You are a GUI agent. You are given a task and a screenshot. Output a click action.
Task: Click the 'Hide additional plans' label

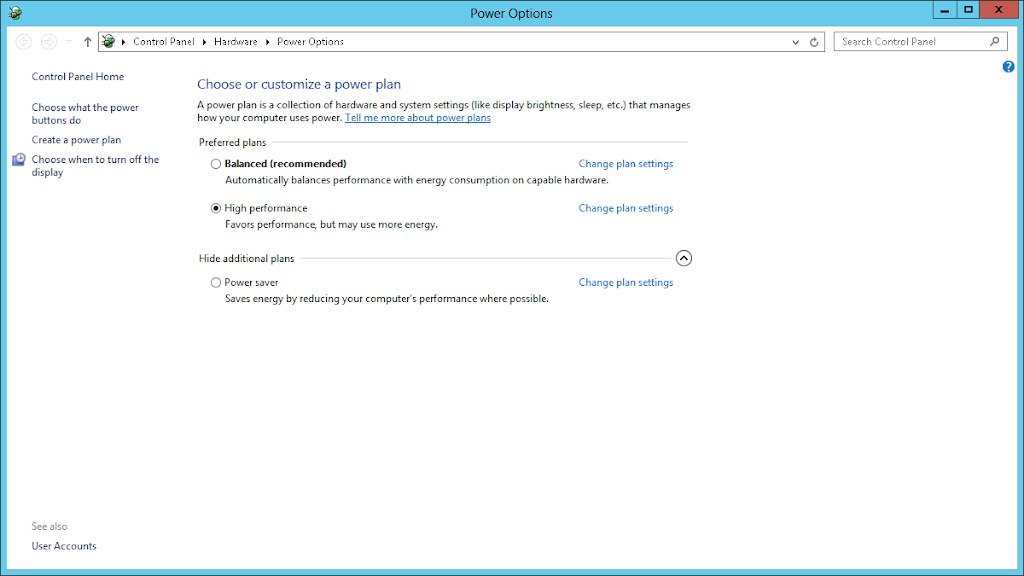tap(247, 259)
